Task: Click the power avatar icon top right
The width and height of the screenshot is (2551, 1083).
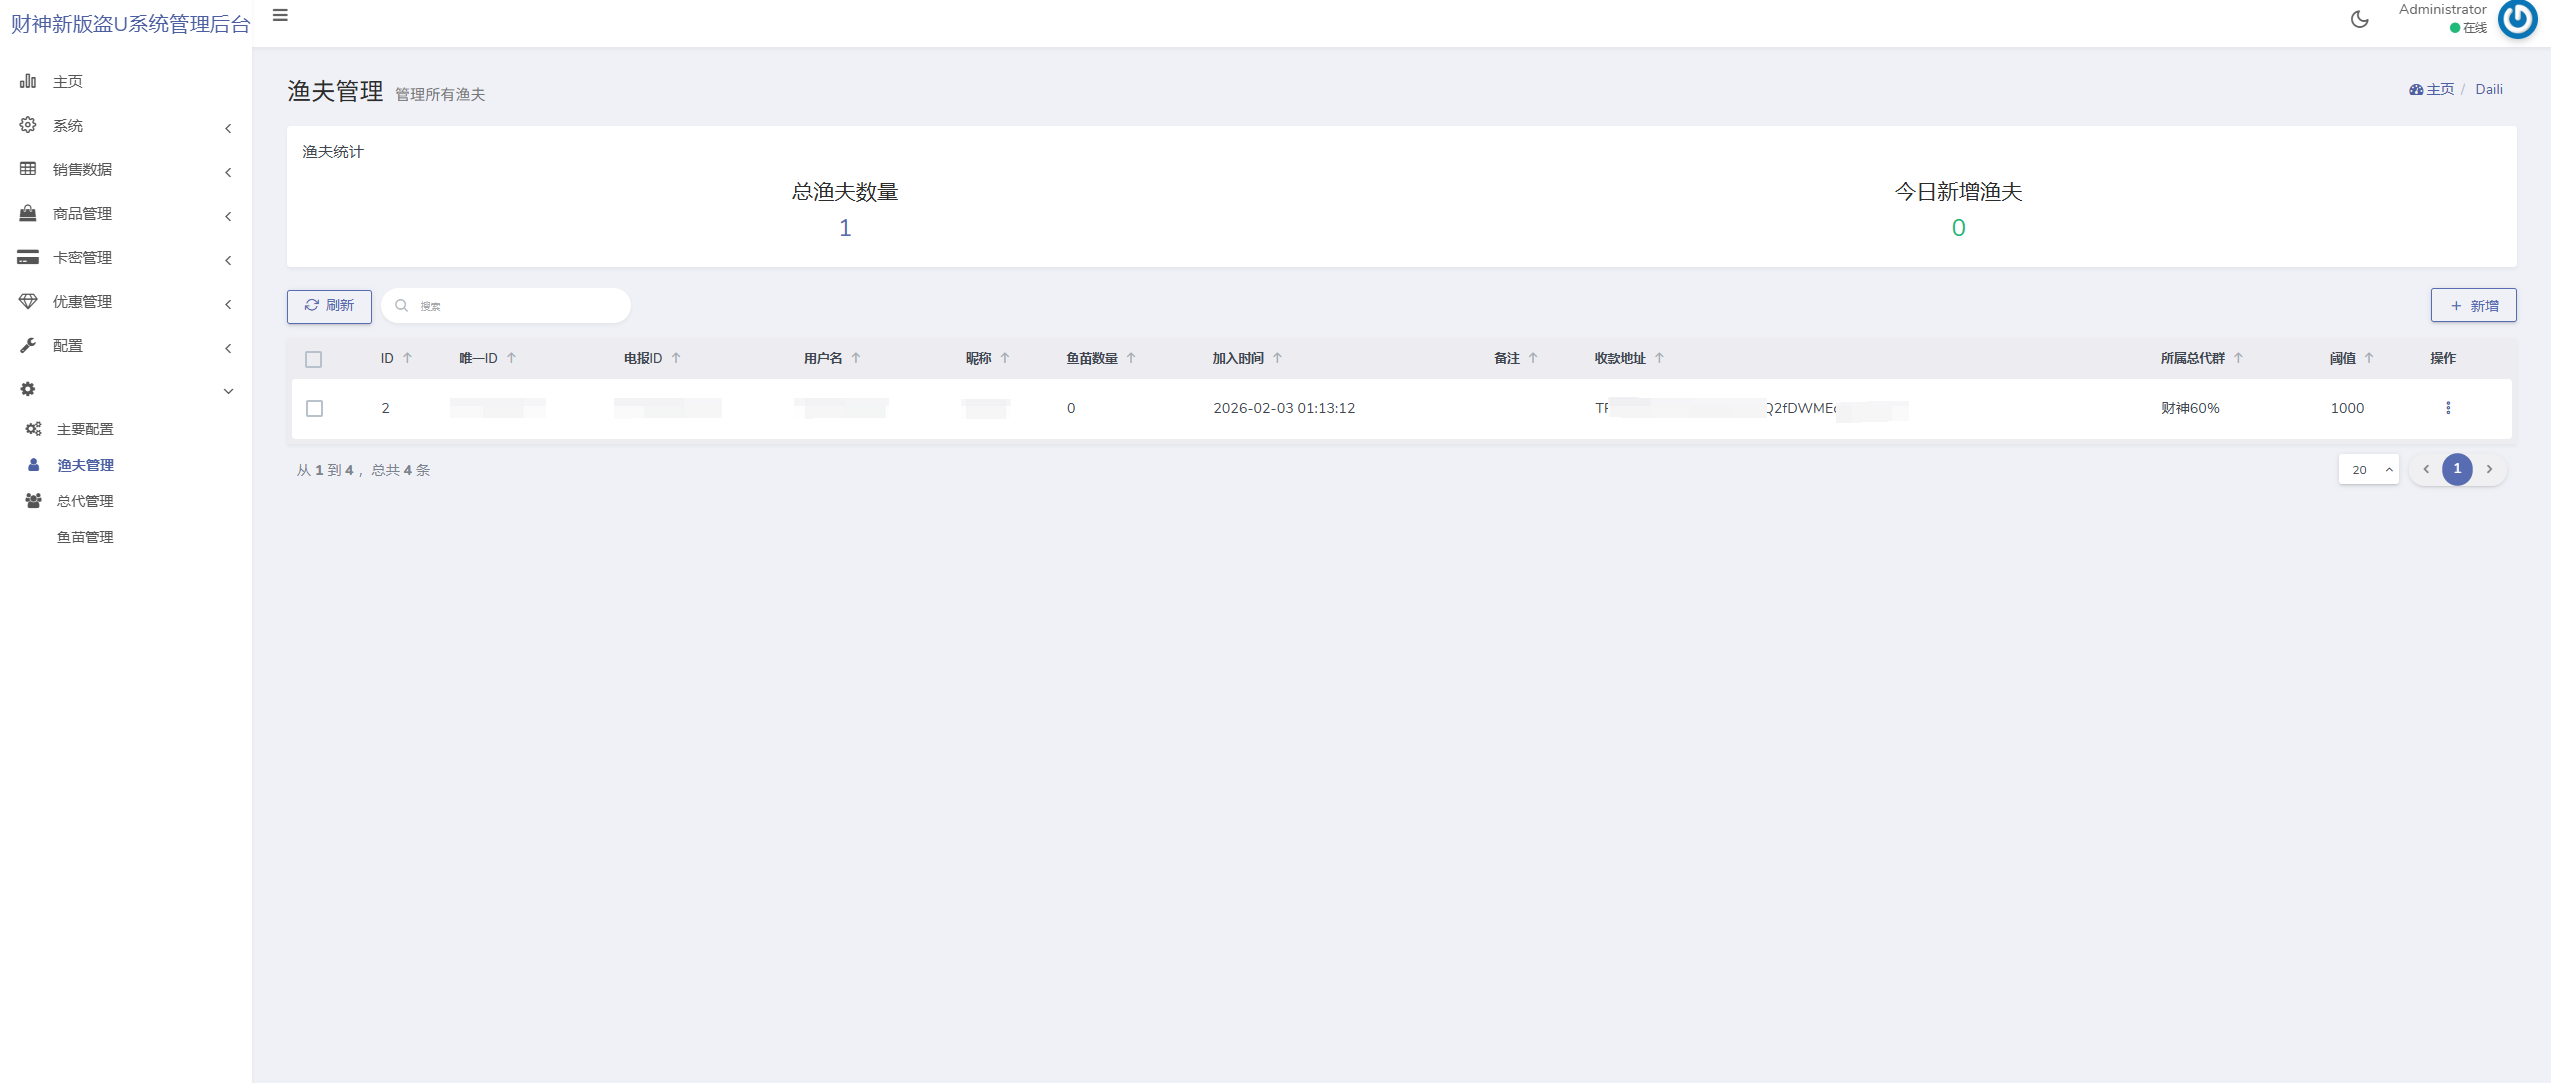Action: click(x=2517, y=19)
